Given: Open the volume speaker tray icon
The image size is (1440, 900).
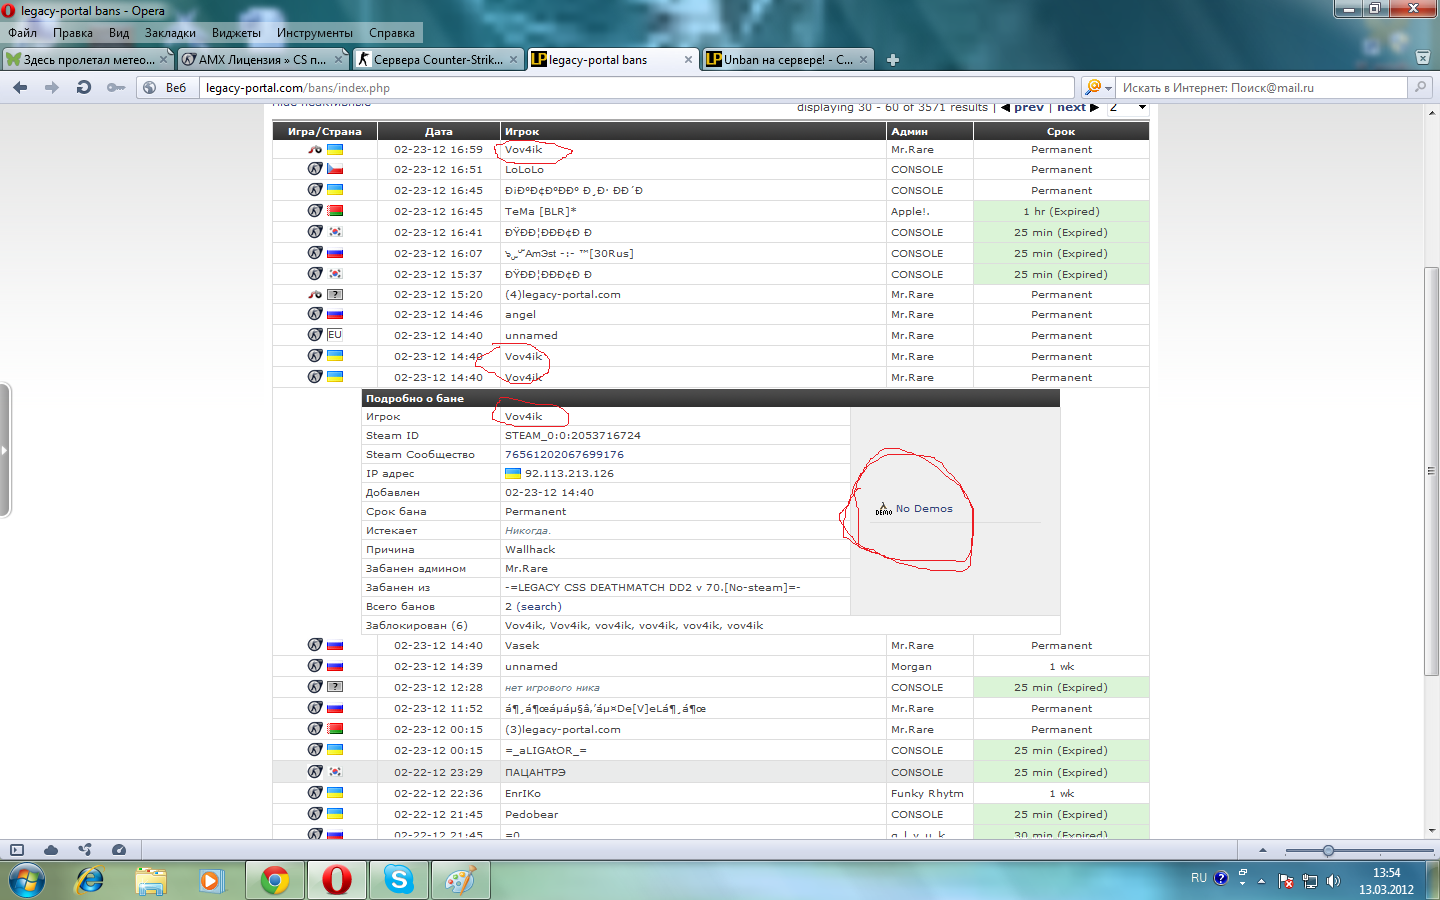Looking at the screenshot, I should coord(1333,881).
